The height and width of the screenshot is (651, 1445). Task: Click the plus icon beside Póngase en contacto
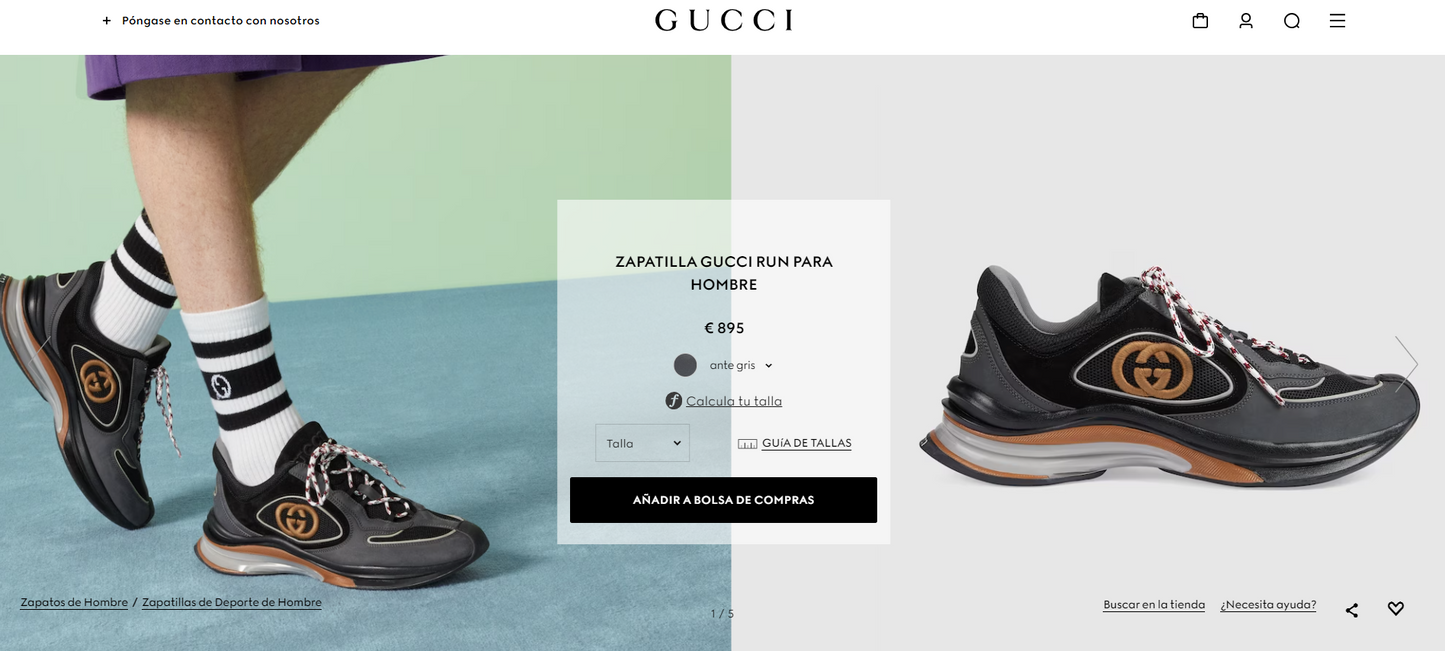[107, 20]
